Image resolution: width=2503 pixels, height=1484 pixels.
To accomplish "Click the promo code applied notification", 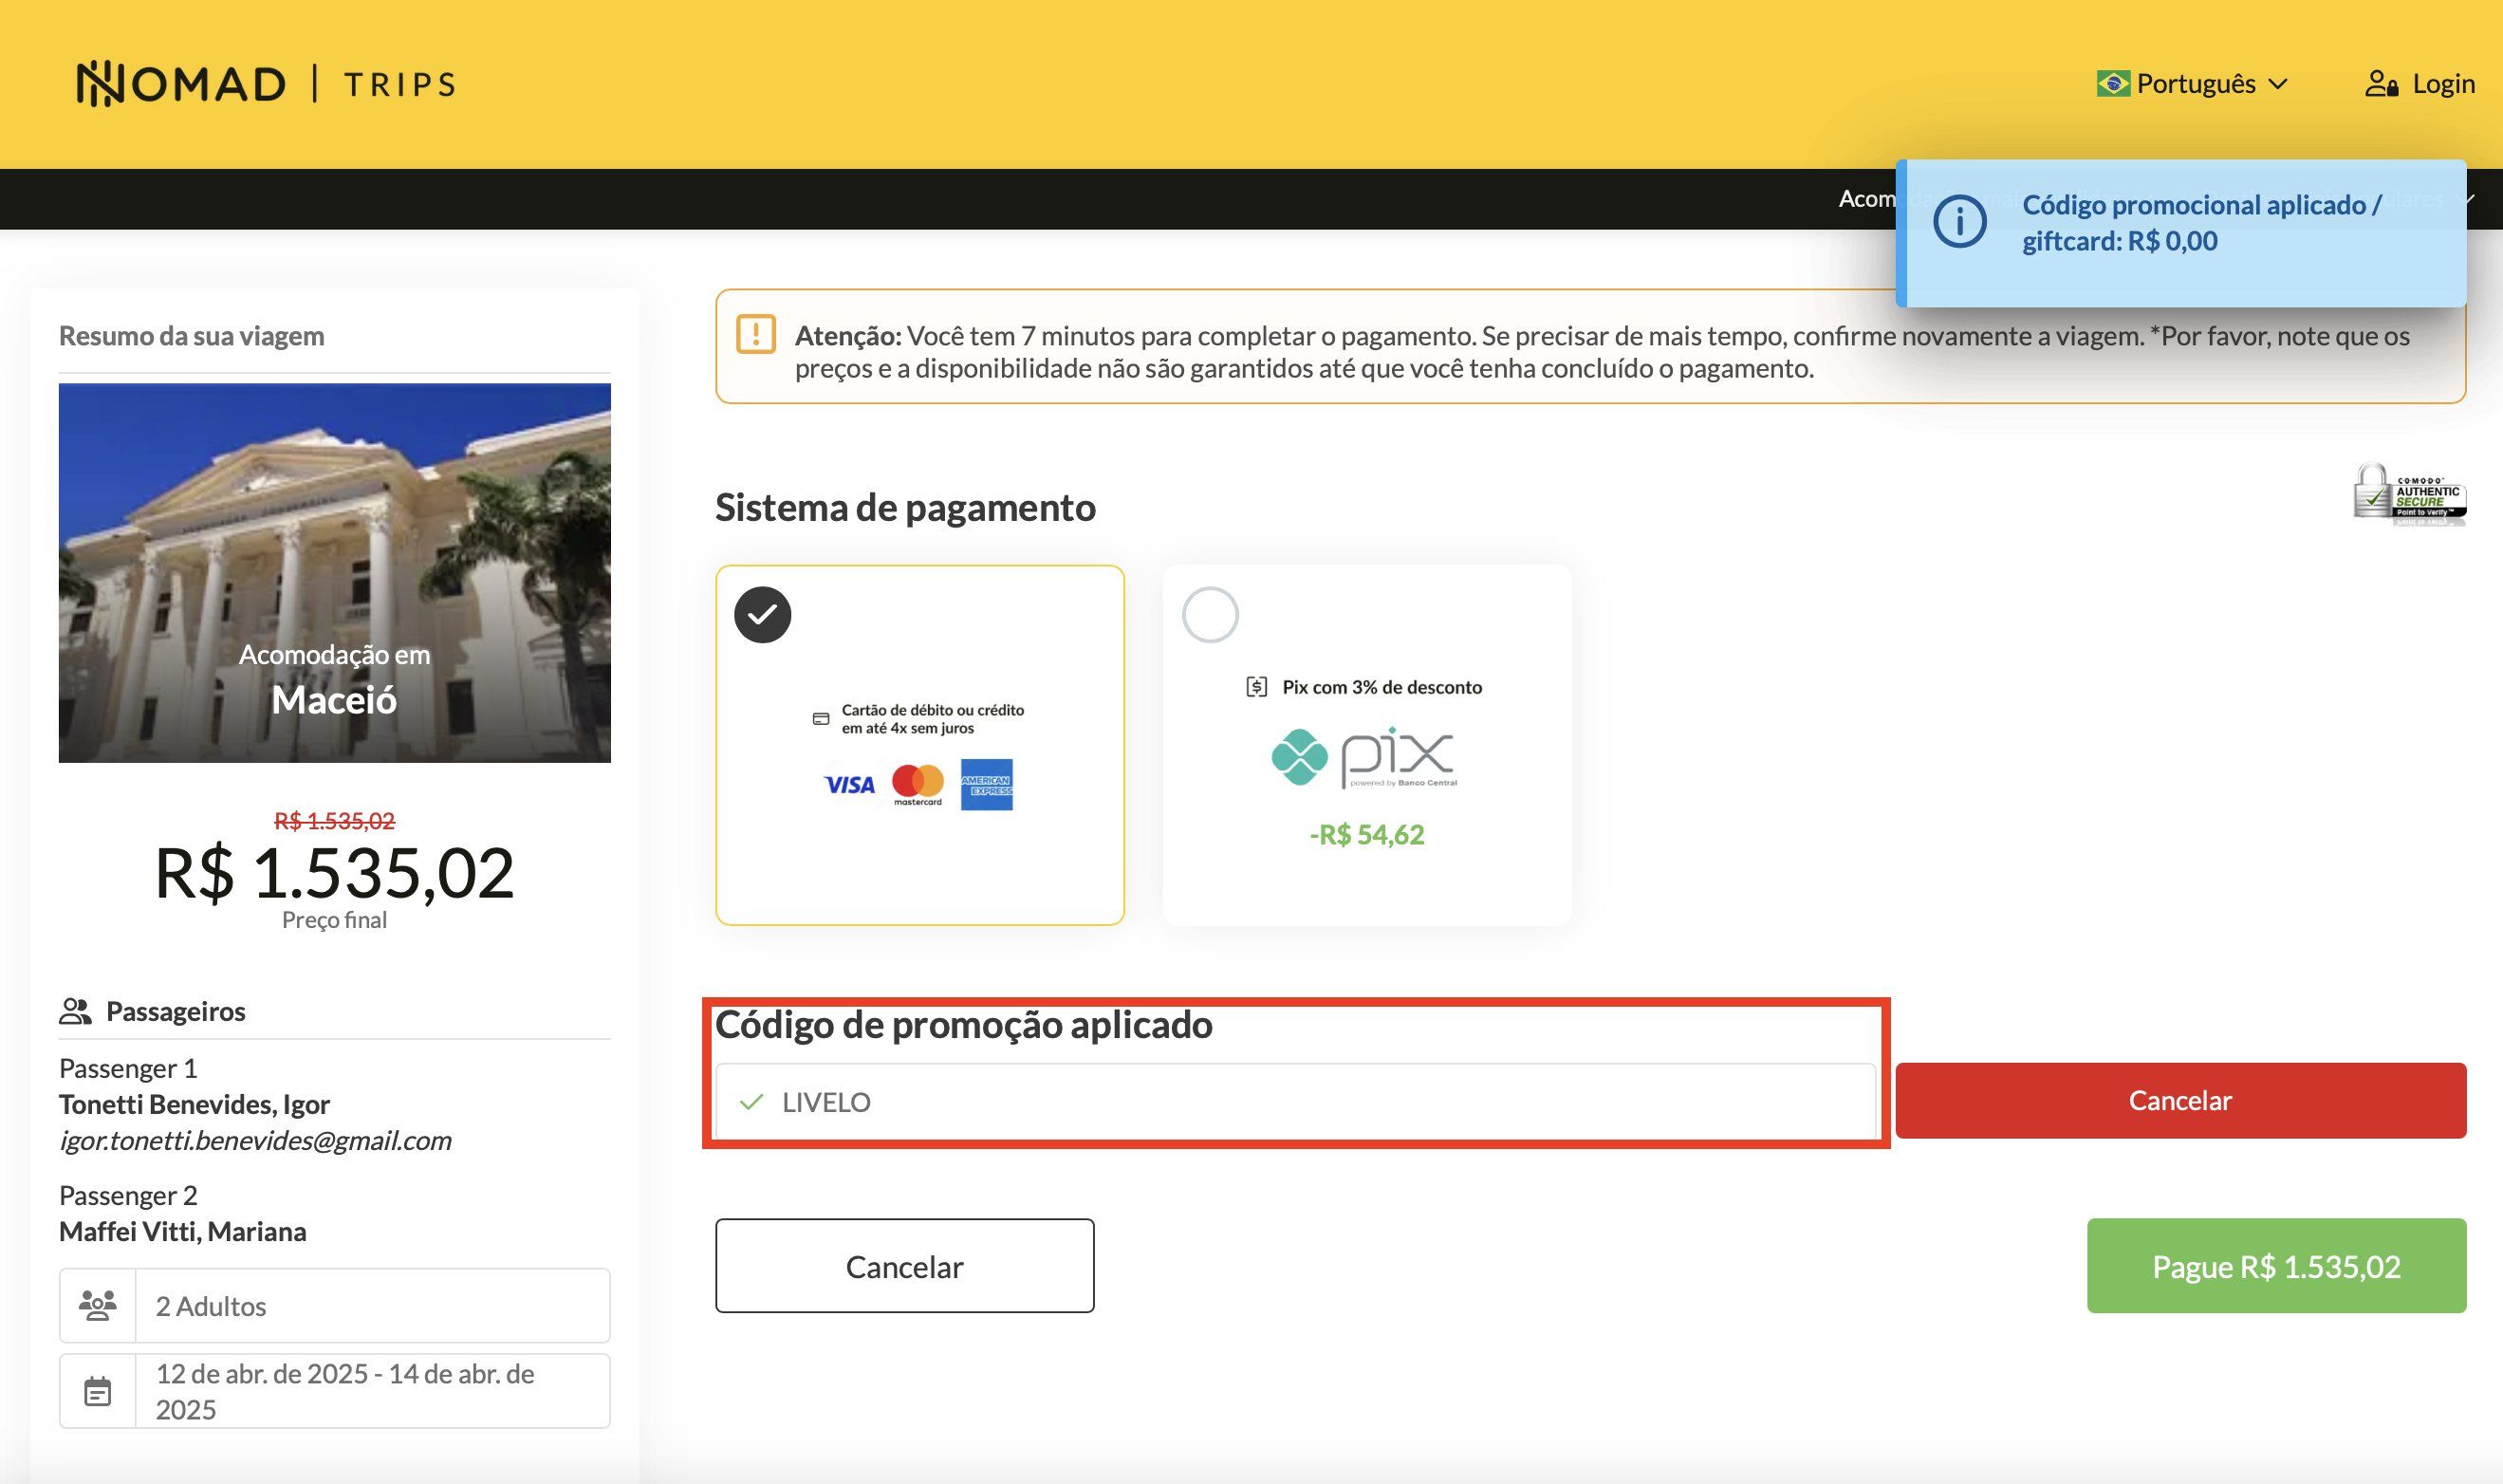I will (x=2181, y=233).
